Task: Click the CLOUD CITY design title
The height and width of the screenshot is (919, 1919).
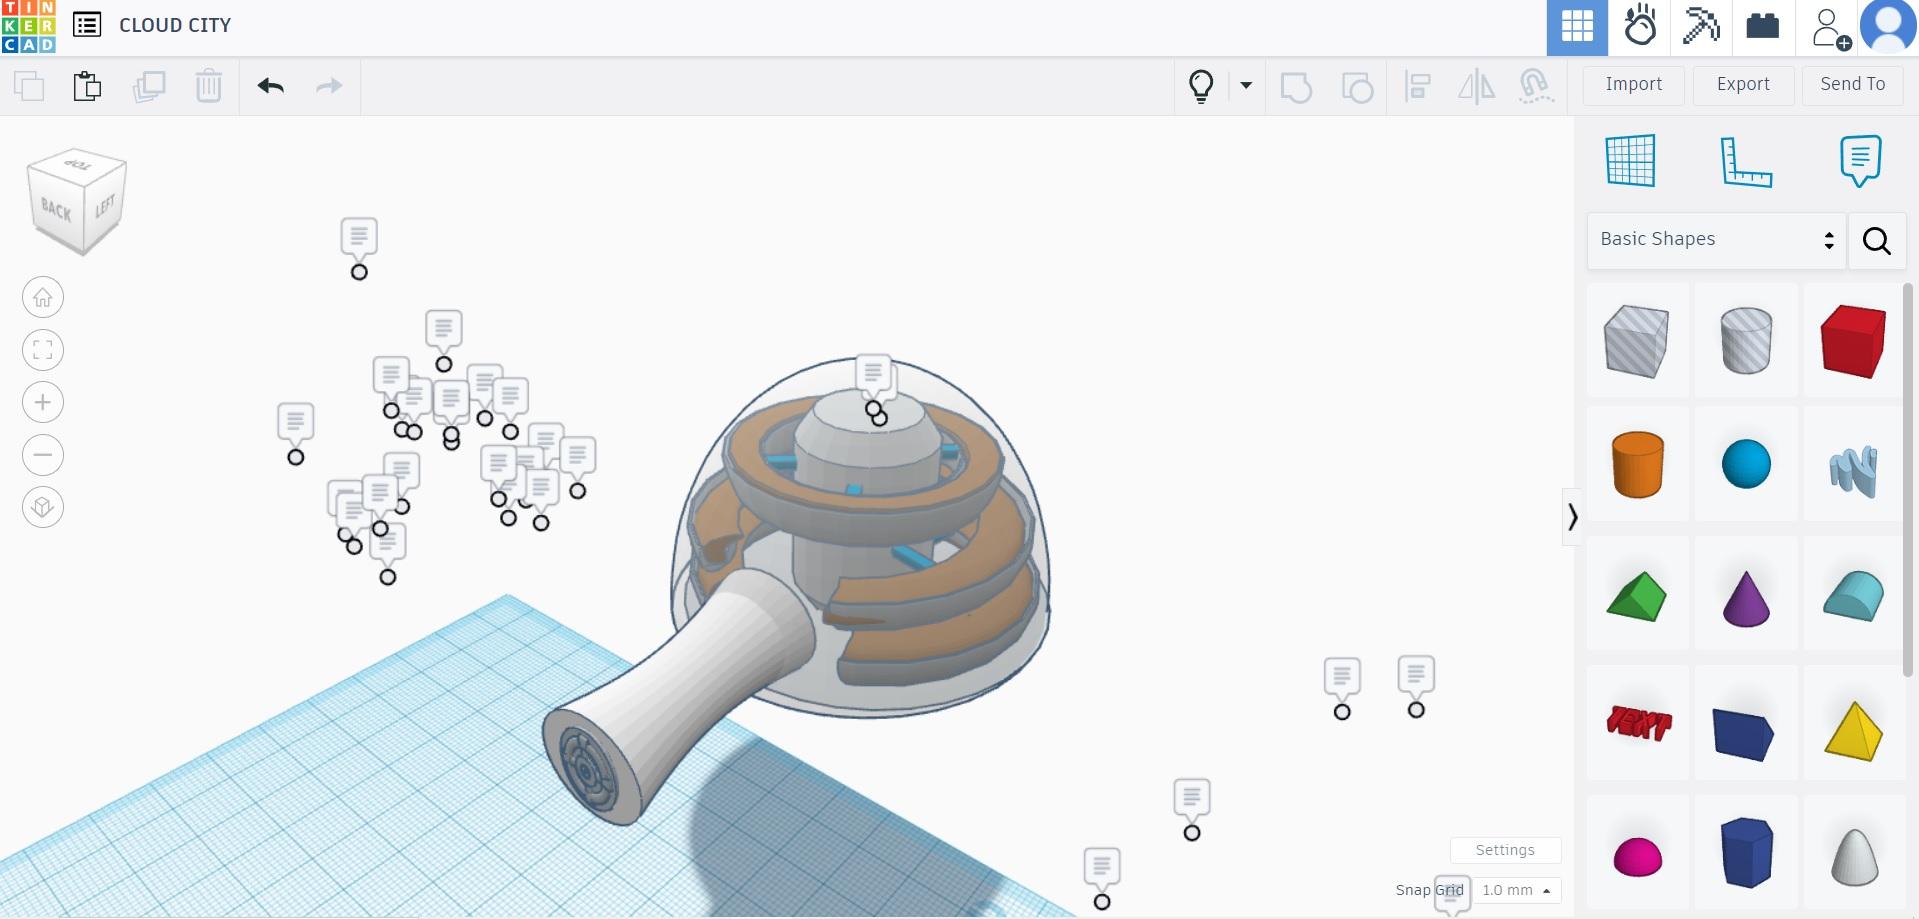Action: pyautogui.click(x=175, y=25)
